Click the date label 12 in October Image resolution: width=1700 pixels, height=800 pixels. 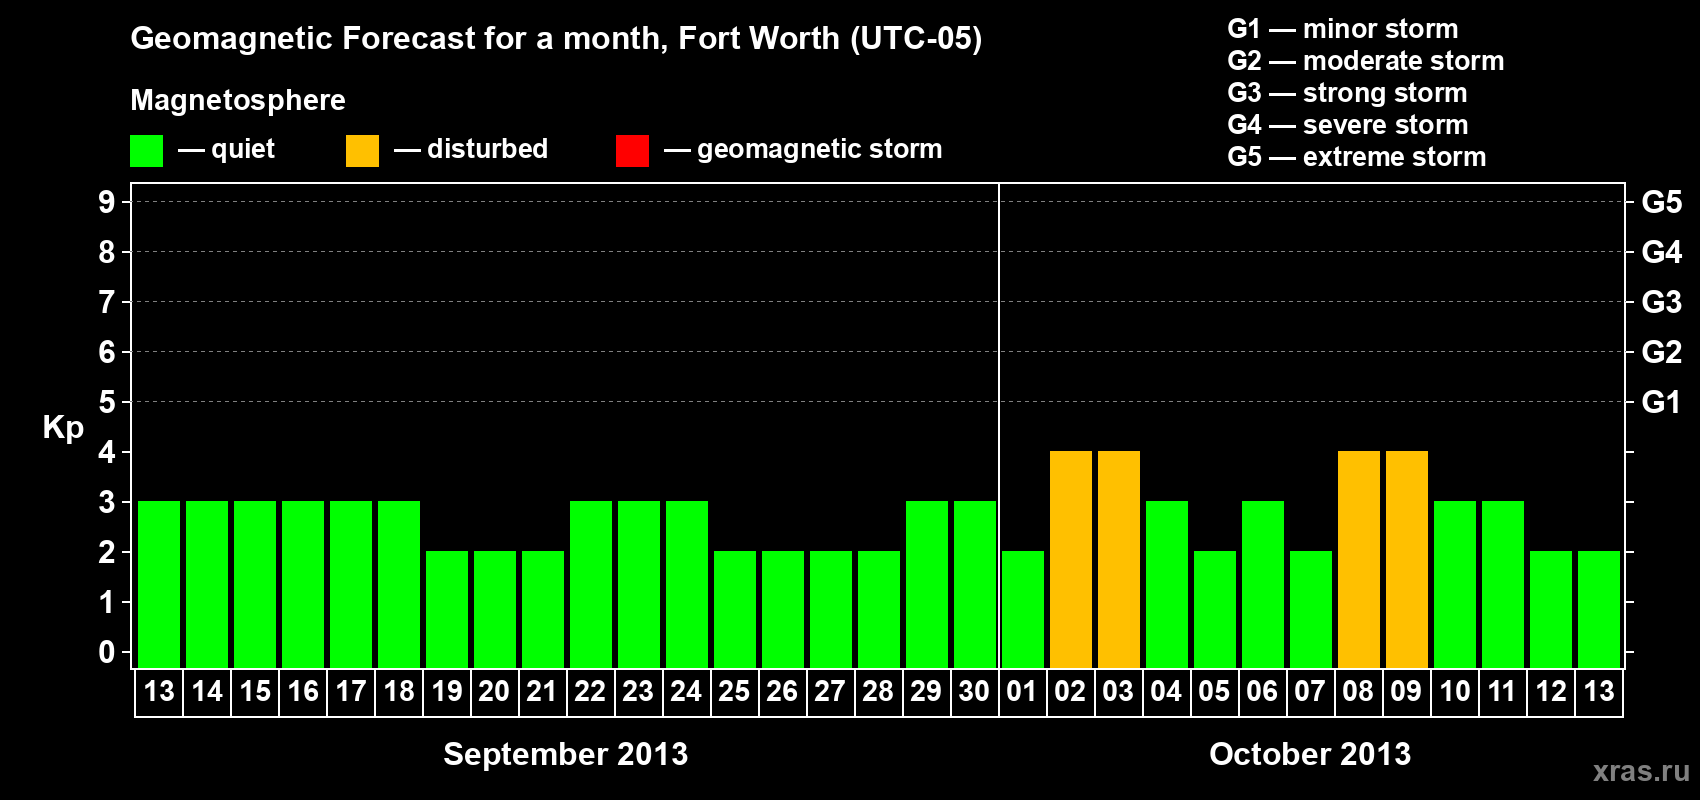(1551, 691)
